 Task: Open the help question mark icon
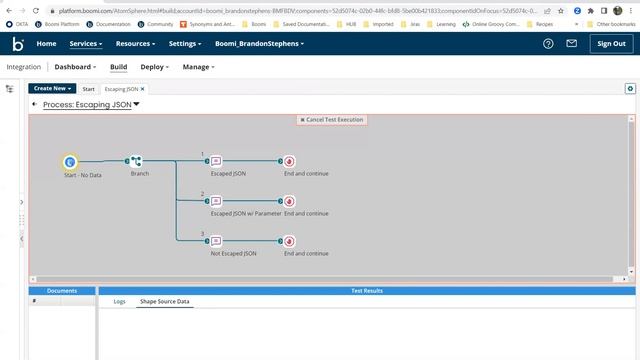point(548,44)
